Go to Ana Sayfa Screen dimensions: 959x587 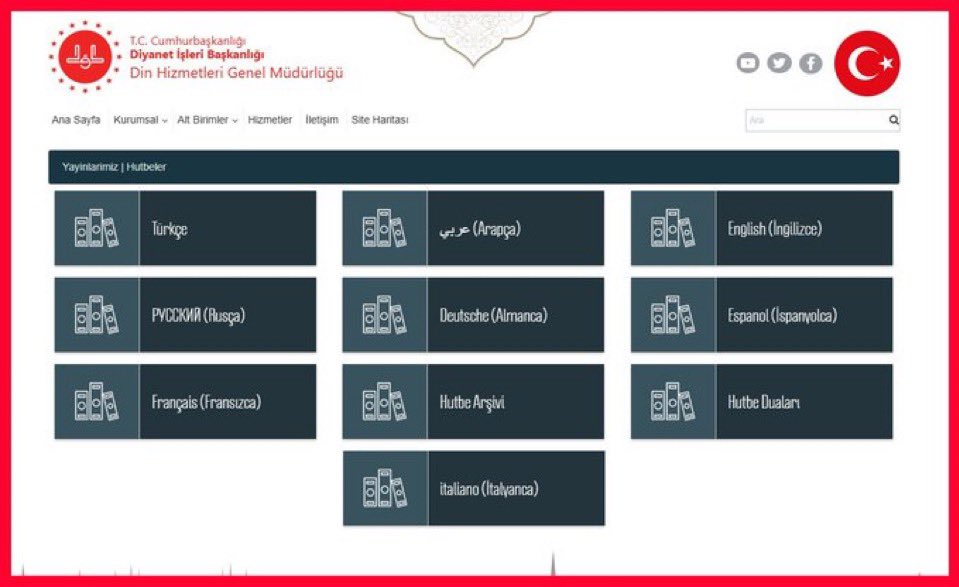(x=76, y=120)
